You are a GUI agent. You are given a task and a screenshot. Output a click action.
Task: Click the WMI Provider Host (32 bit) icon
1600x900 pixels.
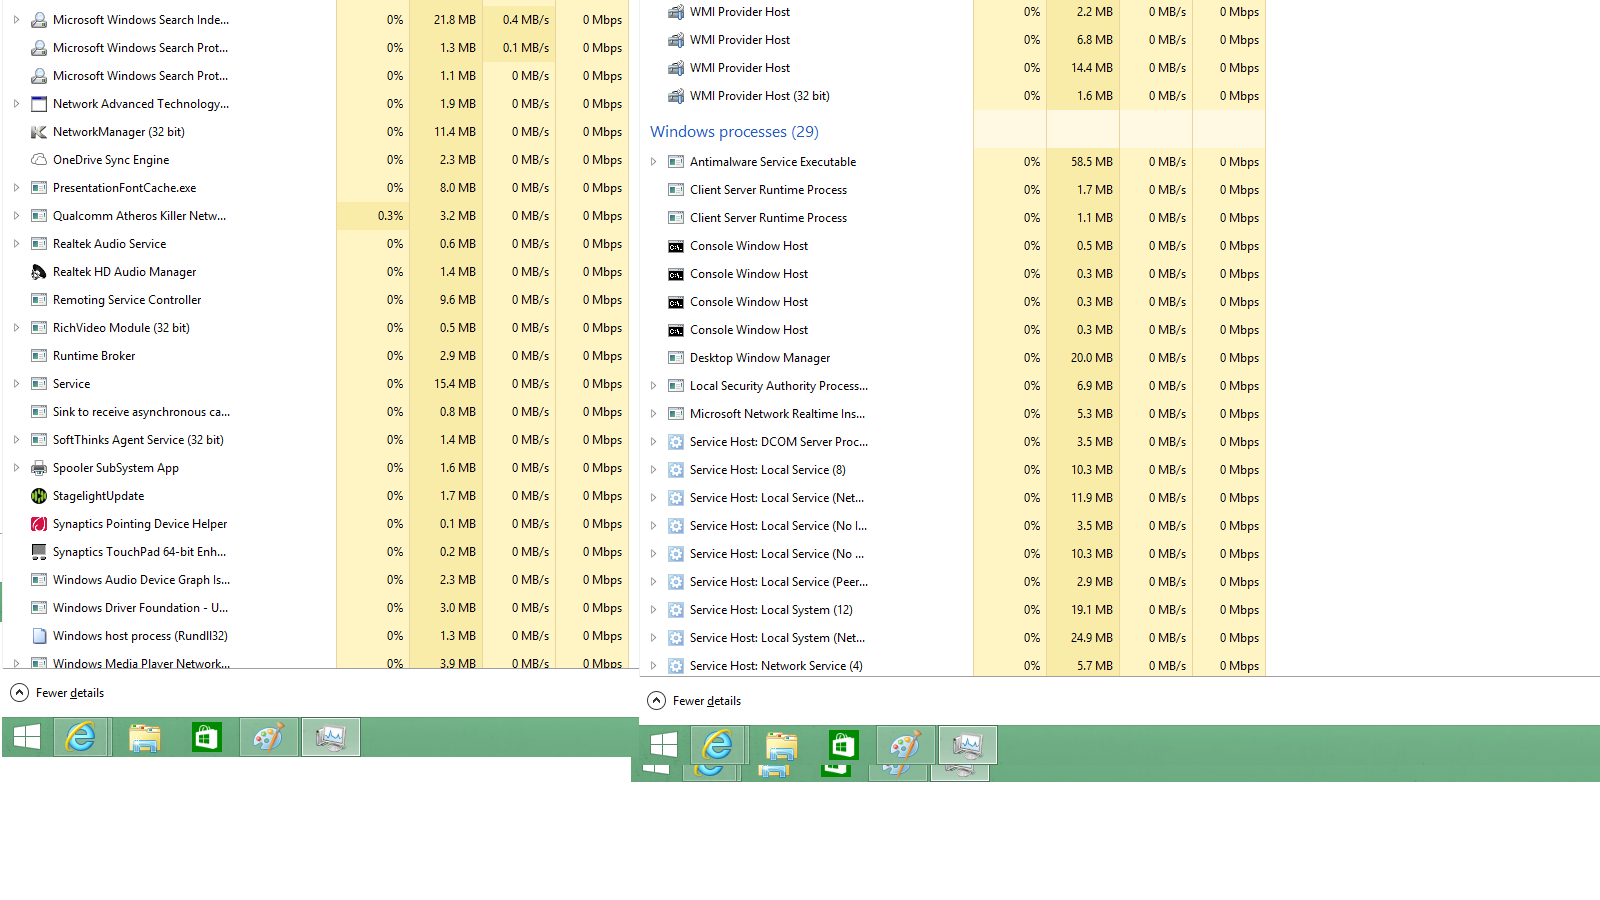pyautogui.click(x=676, y=96)
